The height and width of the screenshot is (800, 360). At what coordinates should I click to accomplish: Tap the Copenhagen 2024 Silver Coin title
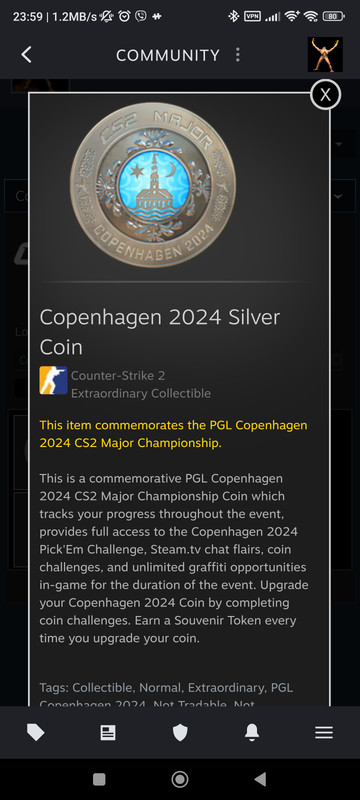tap(160, 332)
